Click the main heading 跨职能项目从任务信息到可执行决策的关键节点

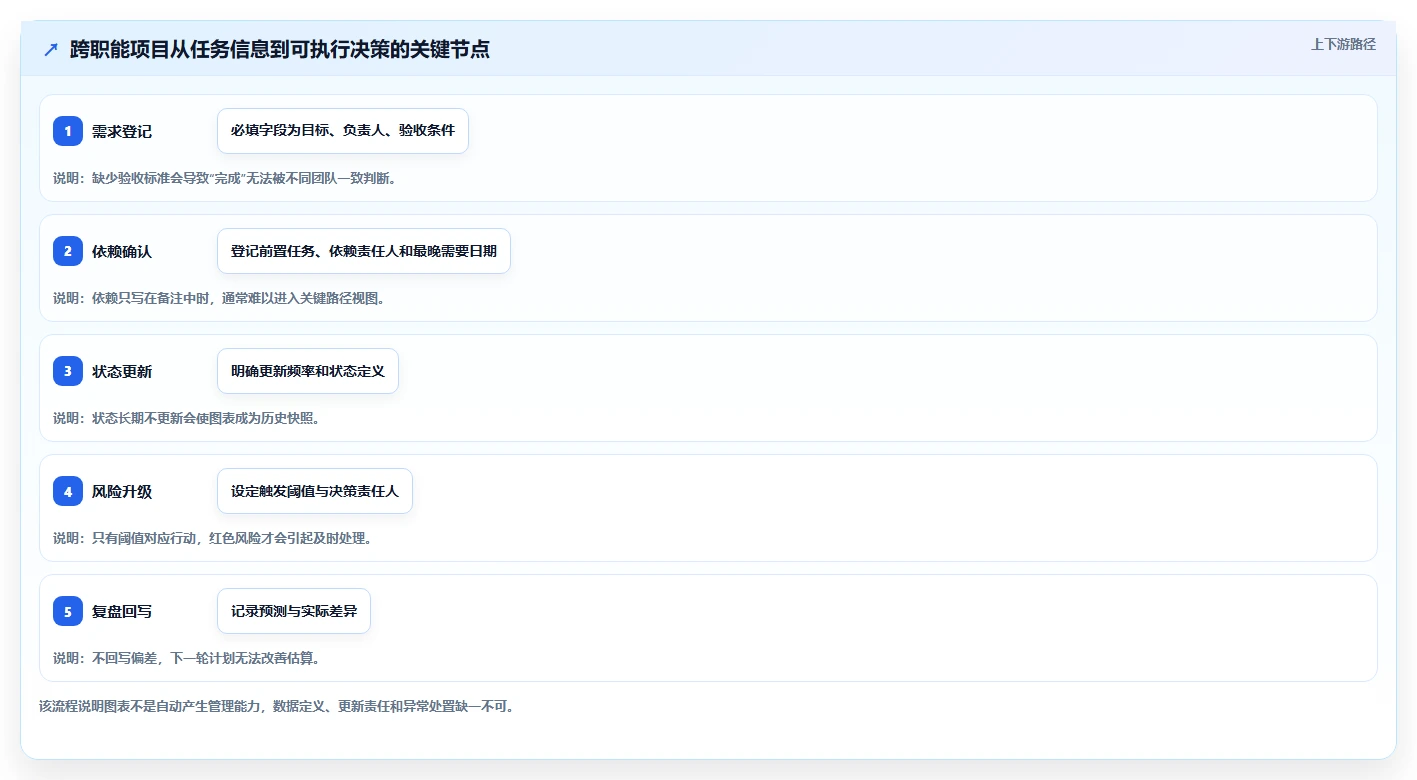click(280, 49)
